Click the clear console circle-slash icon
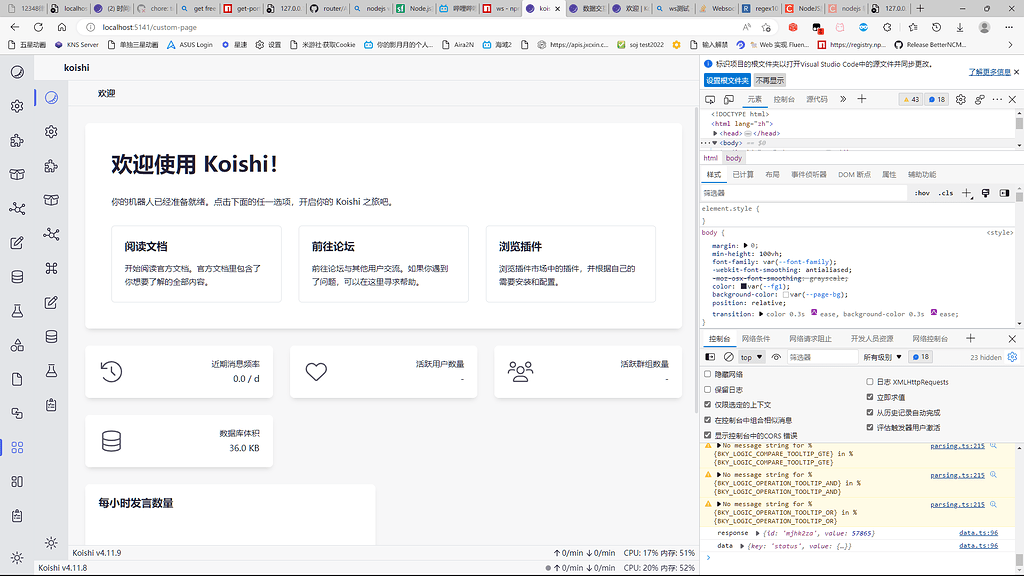Screen dimensions: 1024x576 click(x=729, y=357)
